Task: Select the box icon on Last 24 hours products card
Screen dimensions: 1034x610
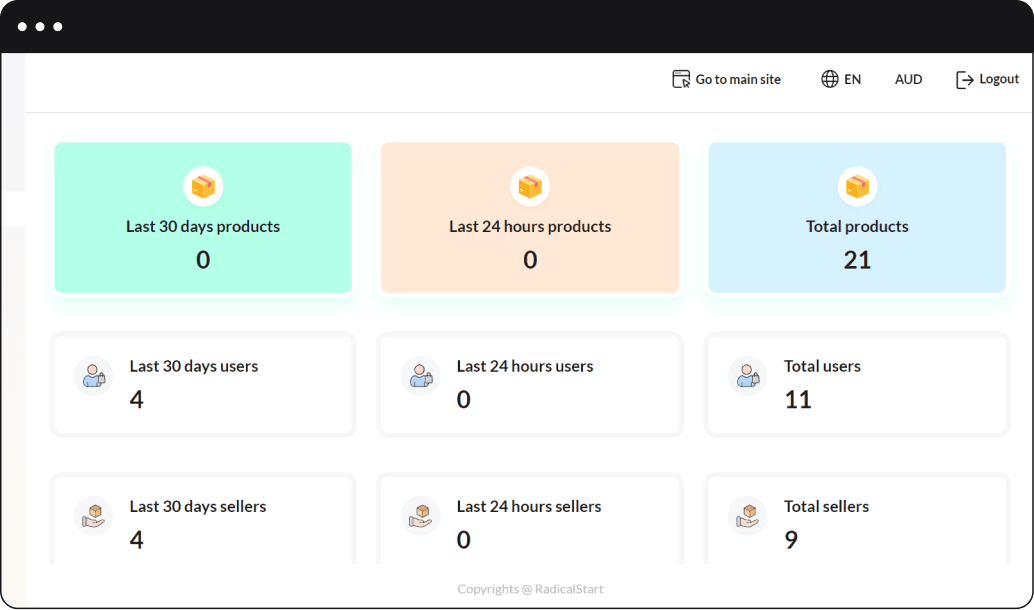Action: [x=530, y=186]
